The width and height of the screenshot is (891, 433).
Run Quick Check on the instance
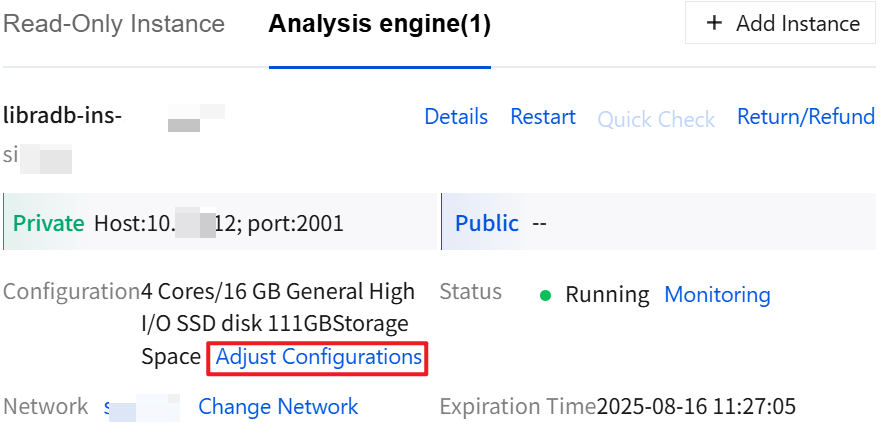pyautogui.click(x=656, y=120)
